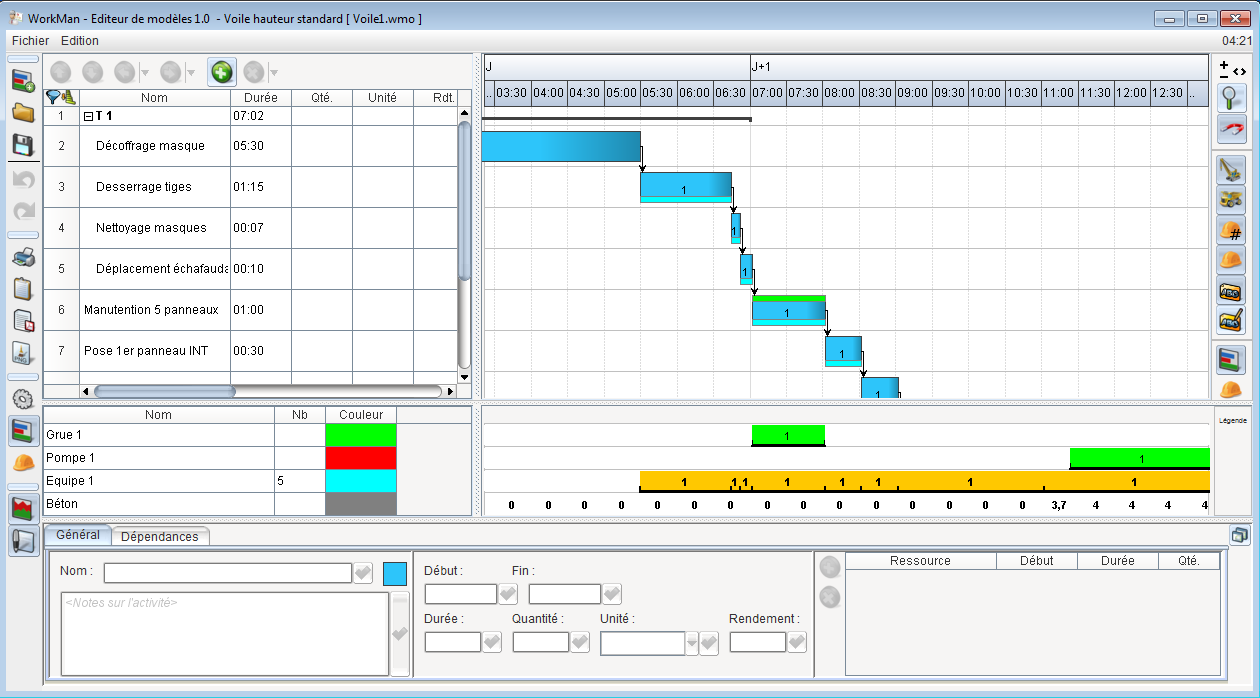
Task: Switch to the Dépendances tab
Action: pos(161,536)
